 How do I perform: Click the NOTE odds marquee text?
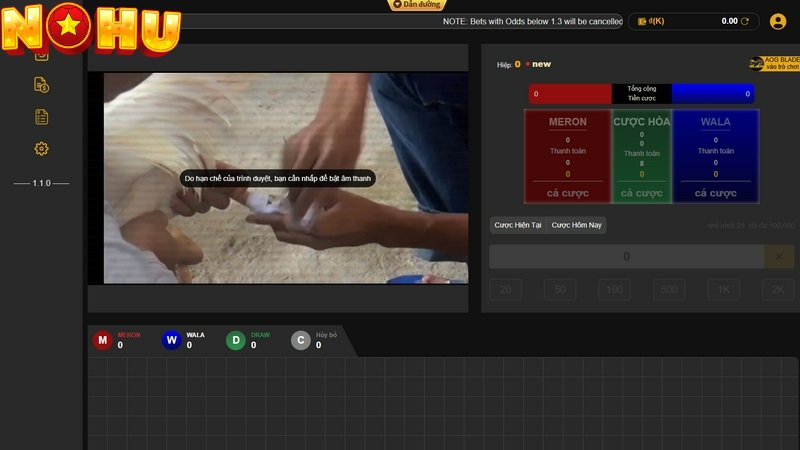[533, 21]
